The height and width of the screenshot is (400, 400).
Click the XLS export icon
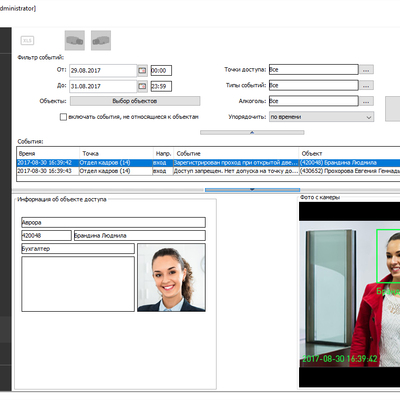pyautogui.click(x=27, y=41)
